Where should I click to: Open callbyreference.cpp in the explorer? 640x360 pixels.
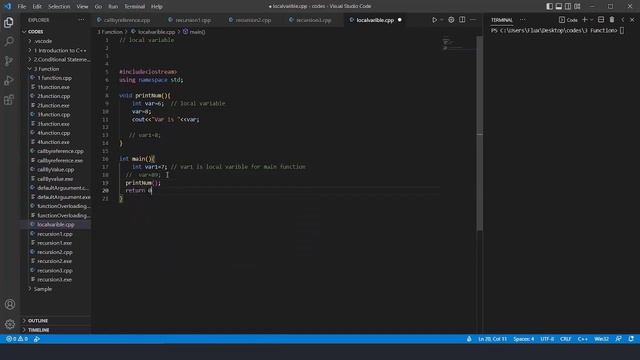(56, 151)
